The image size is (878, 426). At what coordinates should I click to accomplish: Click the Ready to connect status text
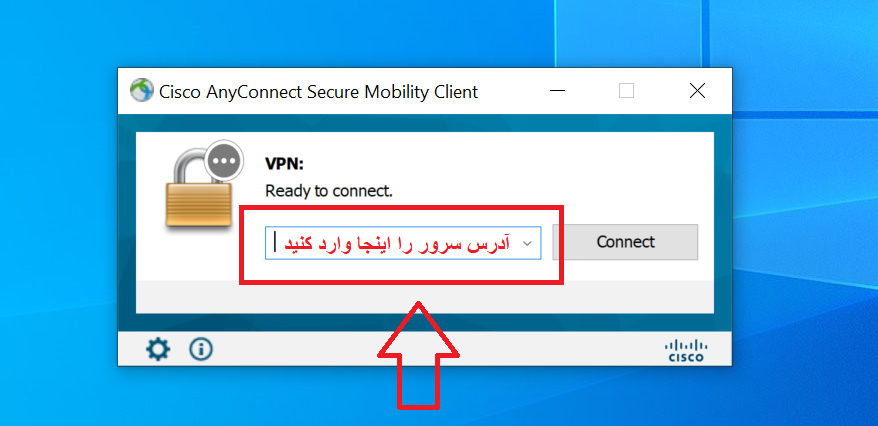[x=329, y=191]
